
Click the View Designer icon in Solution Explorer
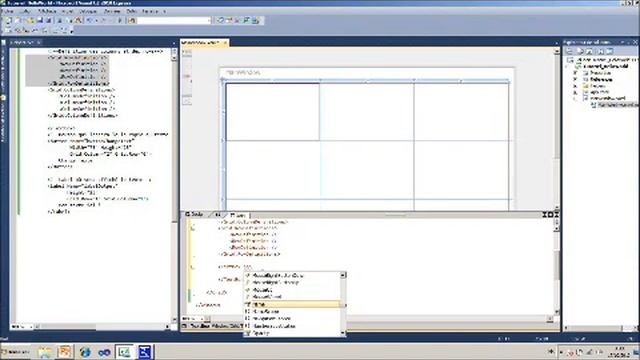[610, 51]
